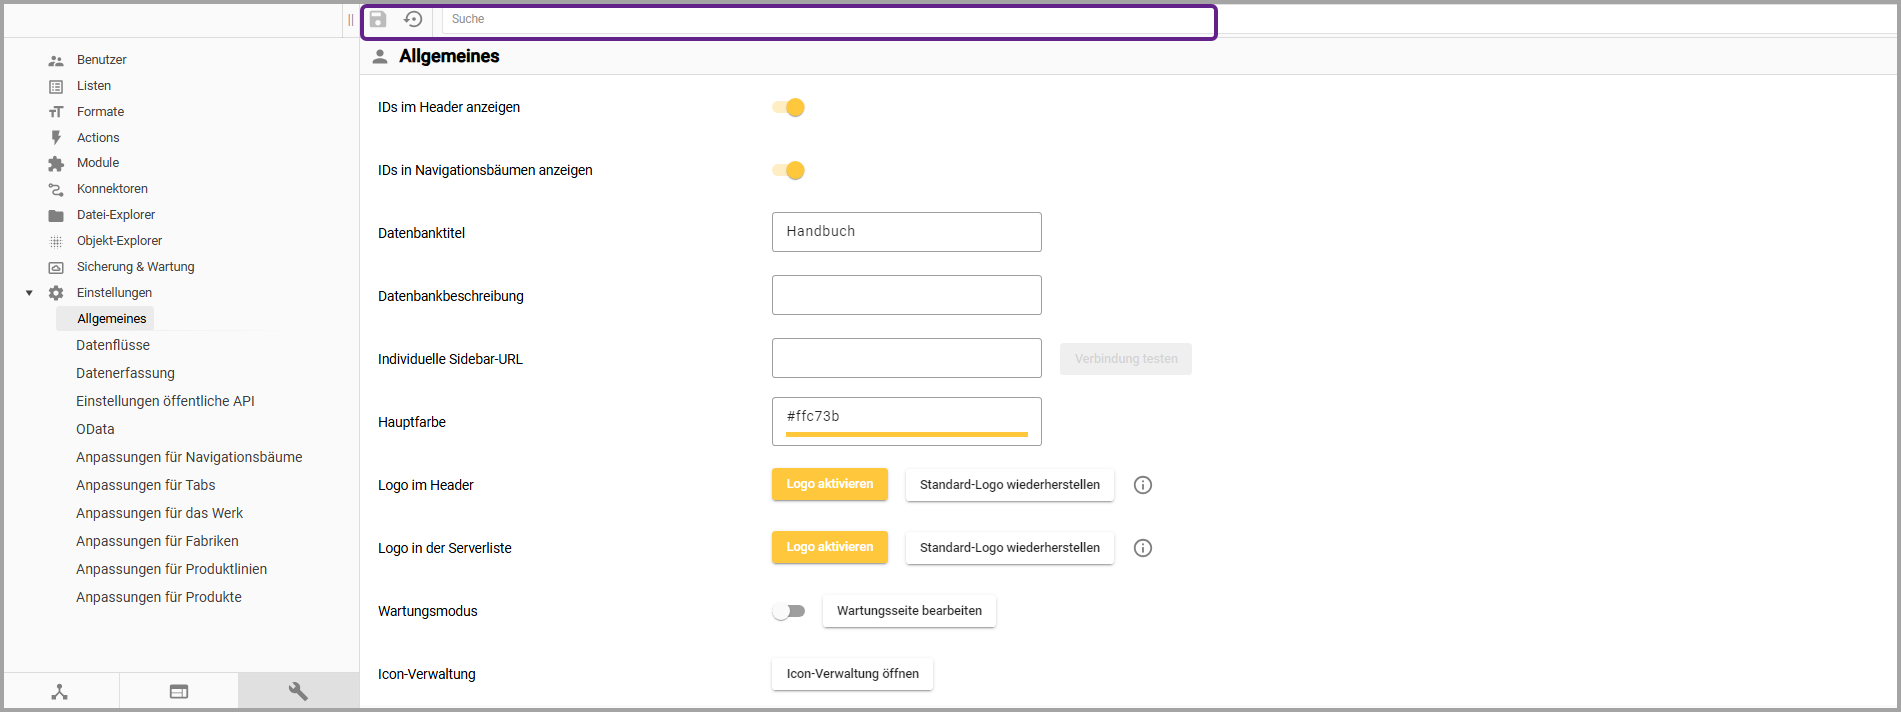
Task: Collapse the Einstellungen tree node arrow
Action: pos(29,293)
